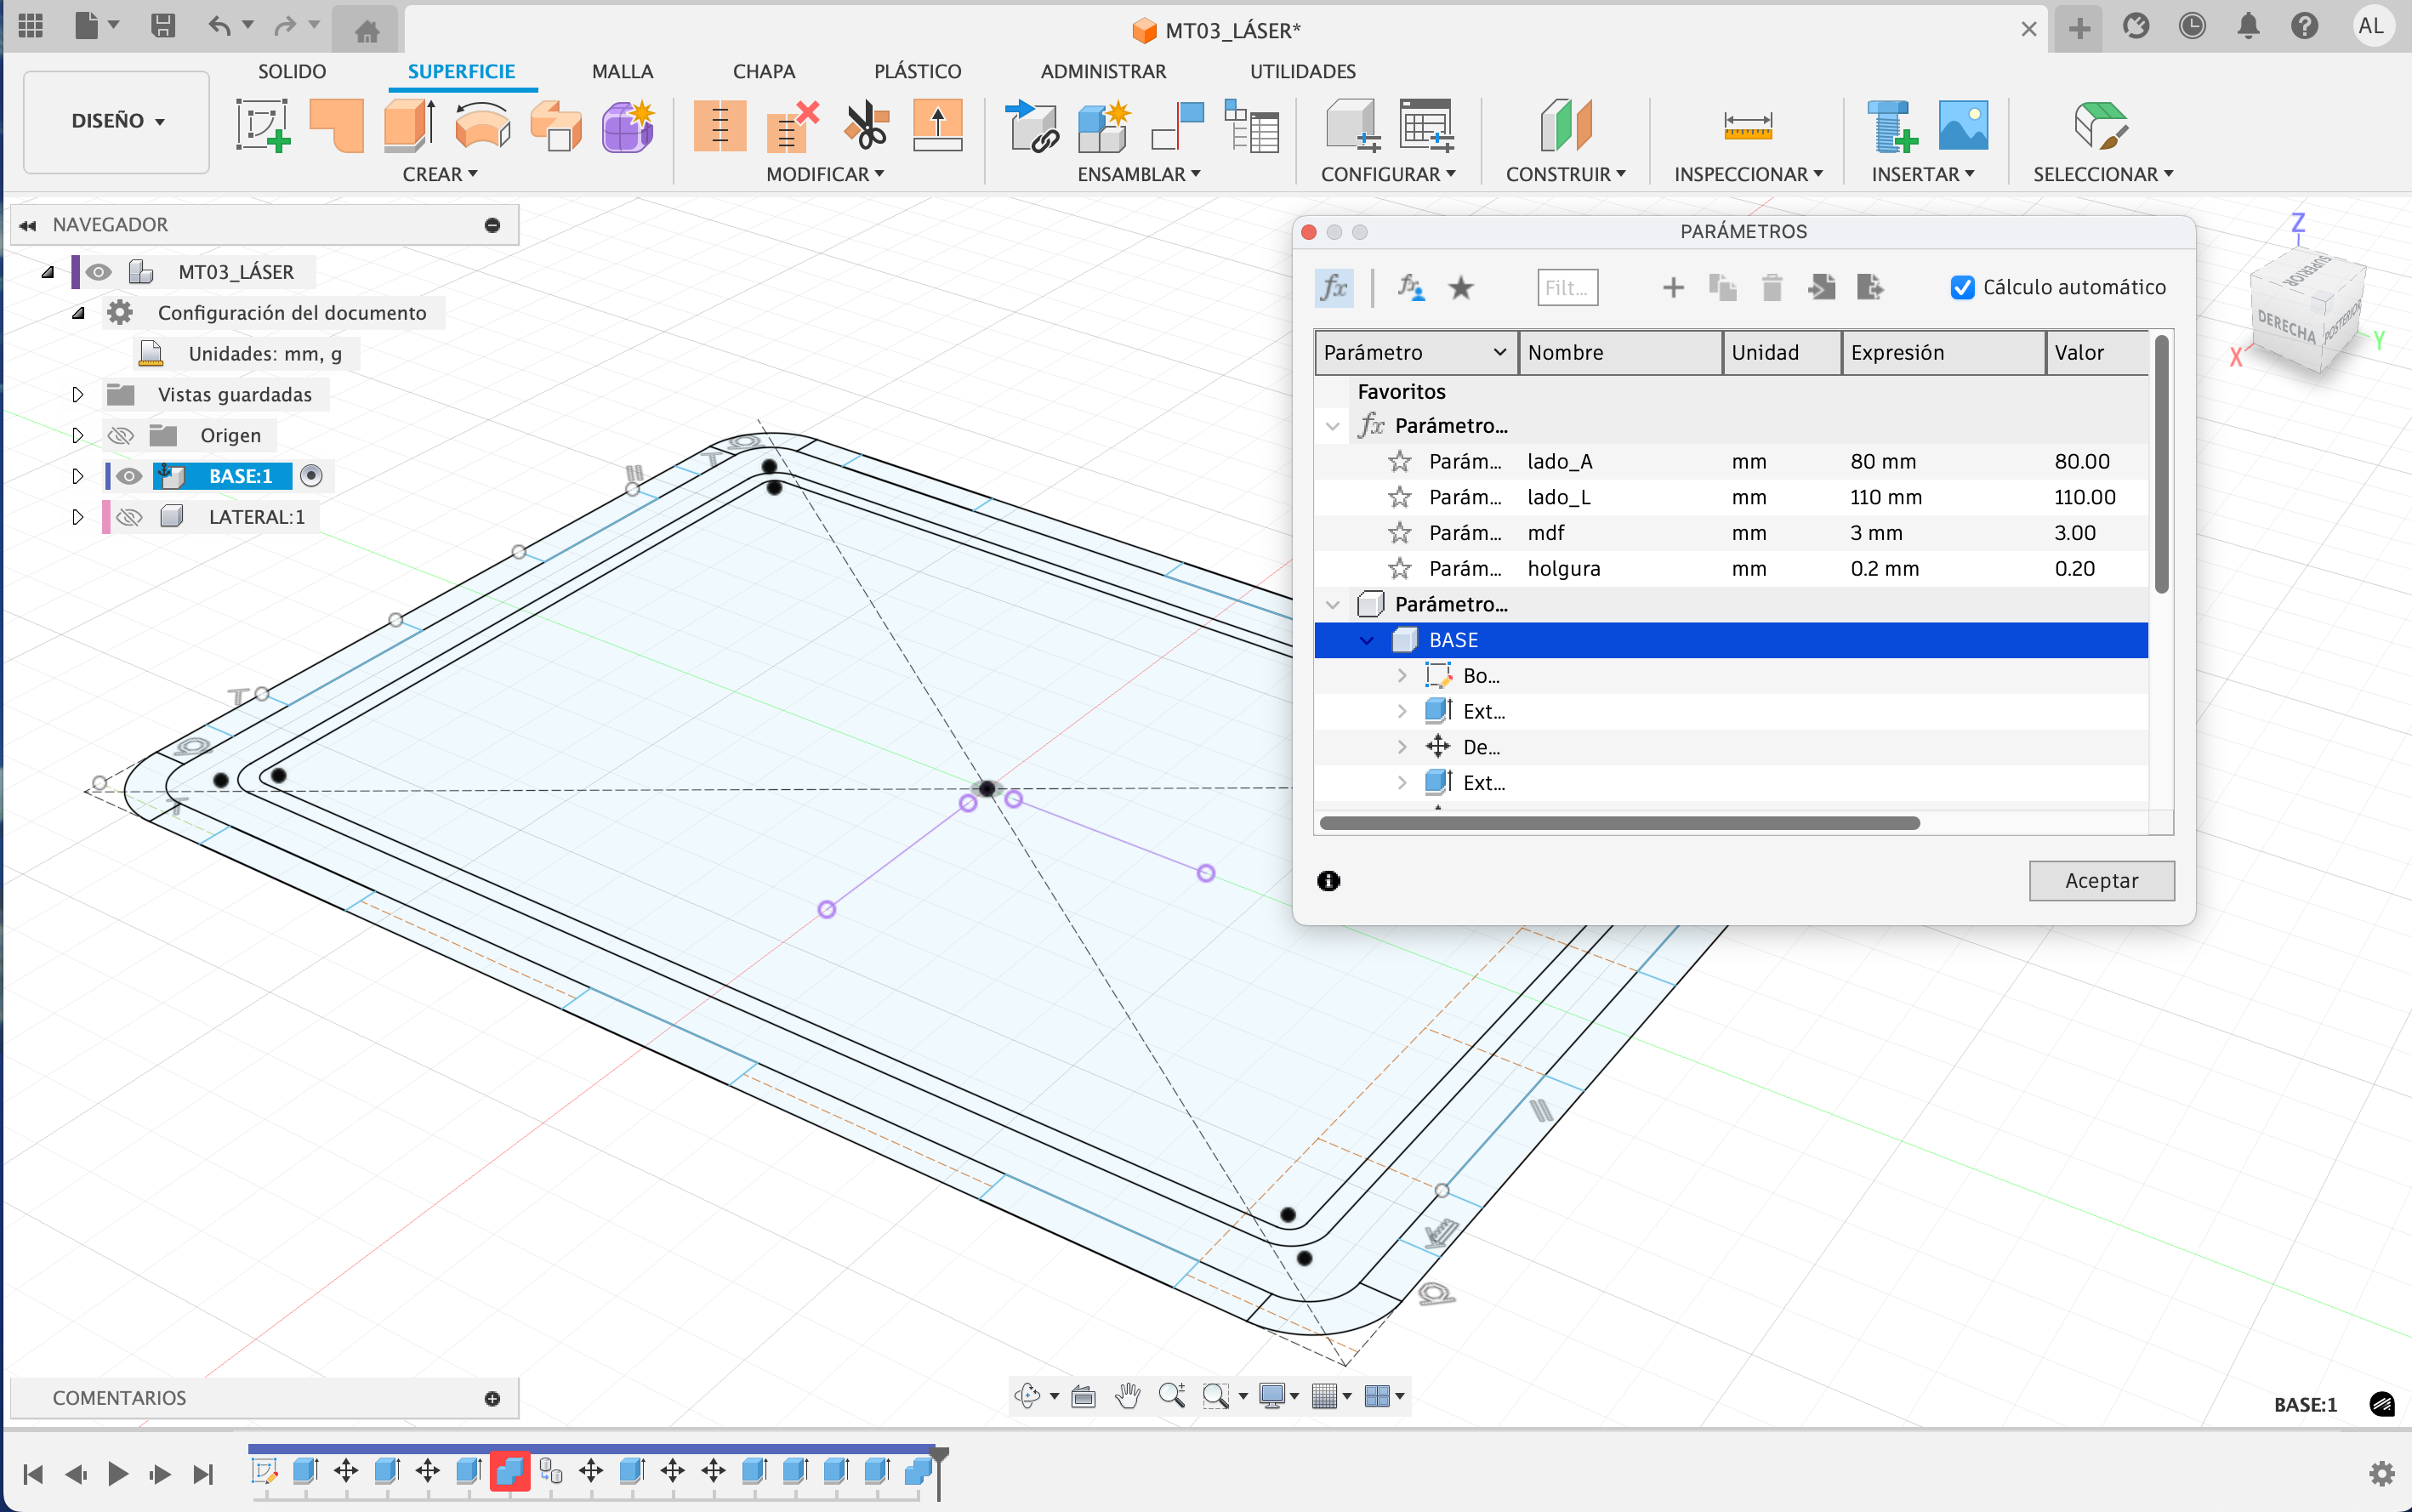Click the Create Sketch icon in toolbar
Viewport: 2412px width, 1512px height.
262,126
